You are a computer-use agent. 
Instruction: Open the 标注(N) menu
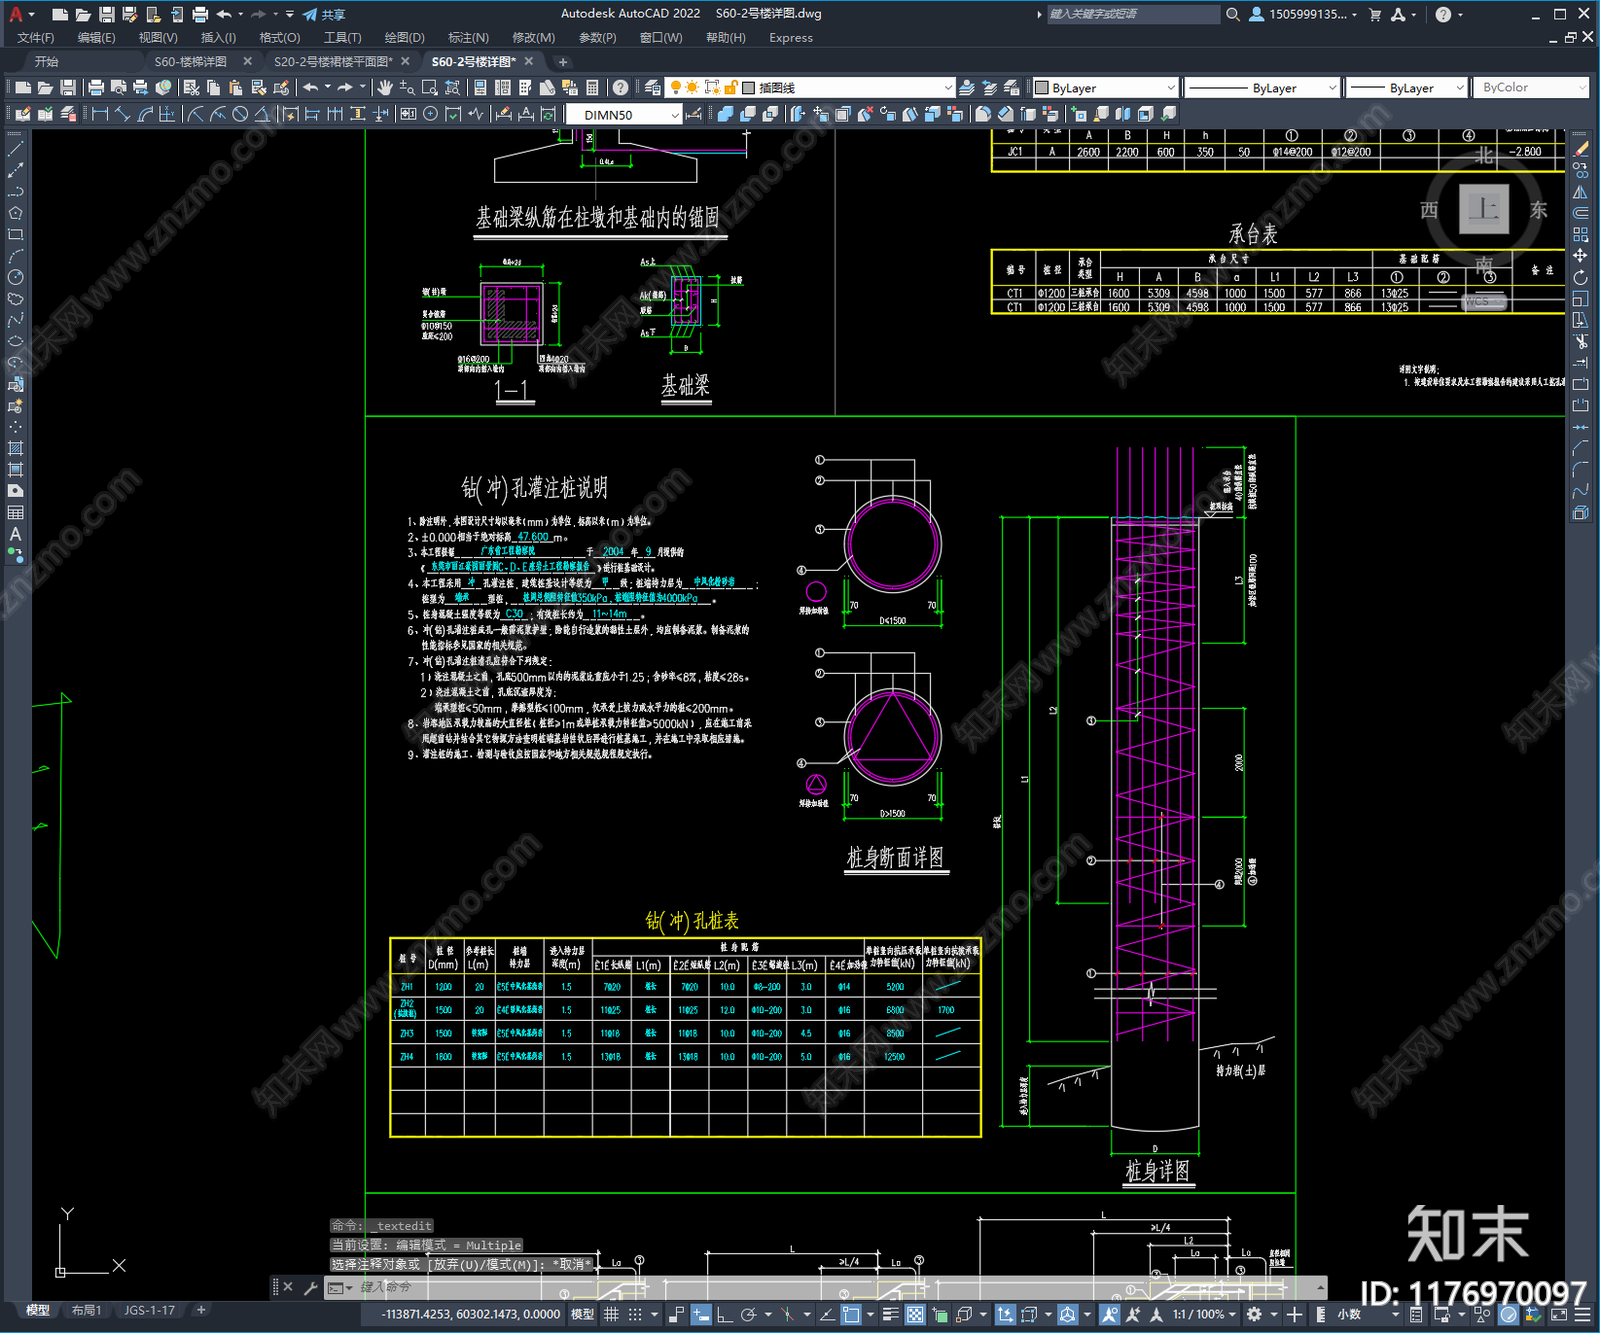click(x=468, y=37)
